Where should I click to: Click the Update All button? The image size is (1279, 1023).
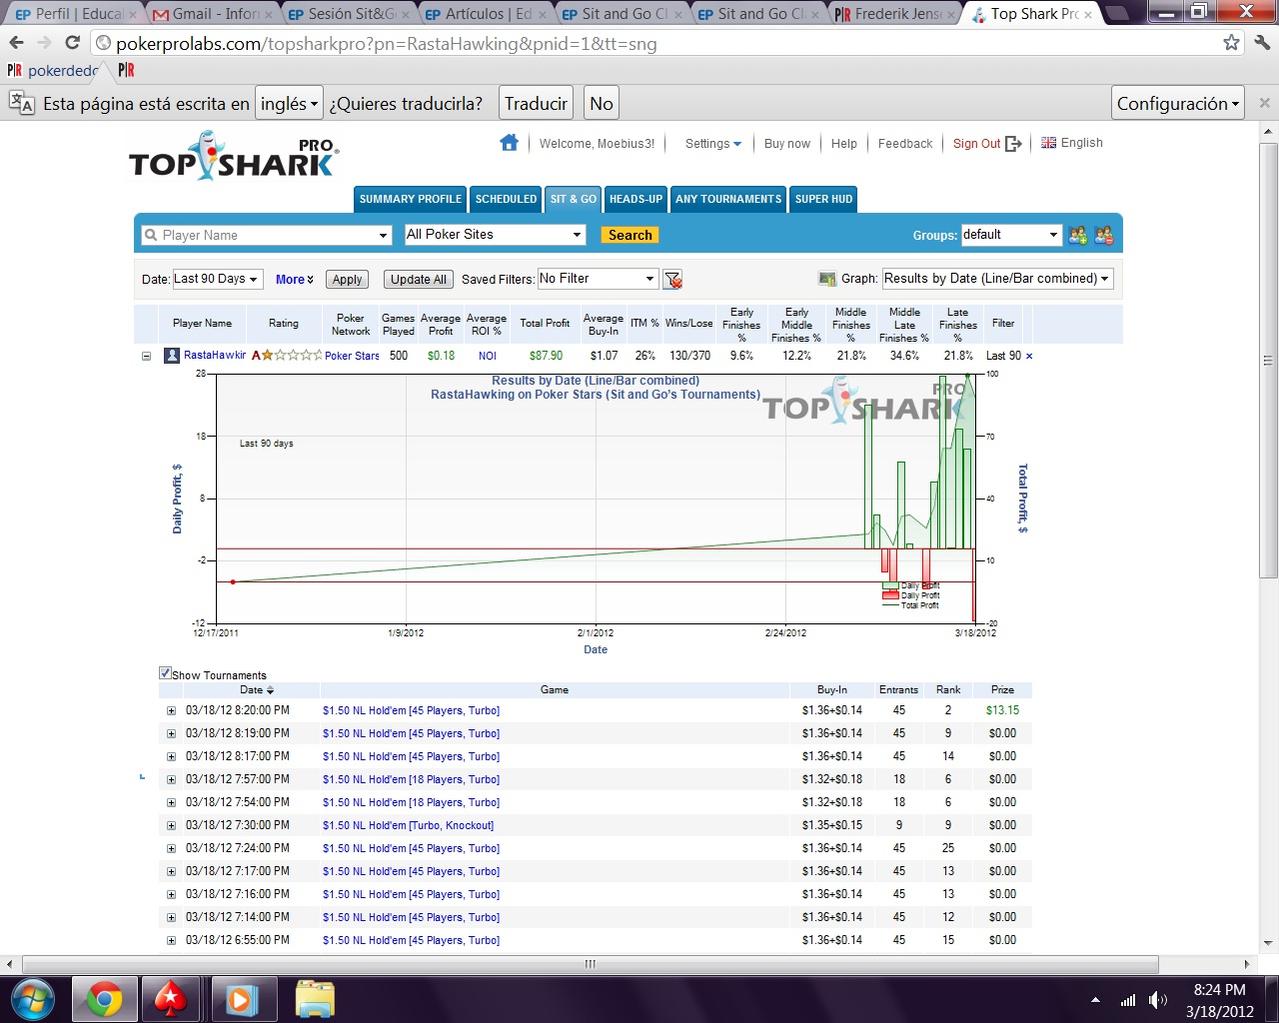(x=419, y=280)
